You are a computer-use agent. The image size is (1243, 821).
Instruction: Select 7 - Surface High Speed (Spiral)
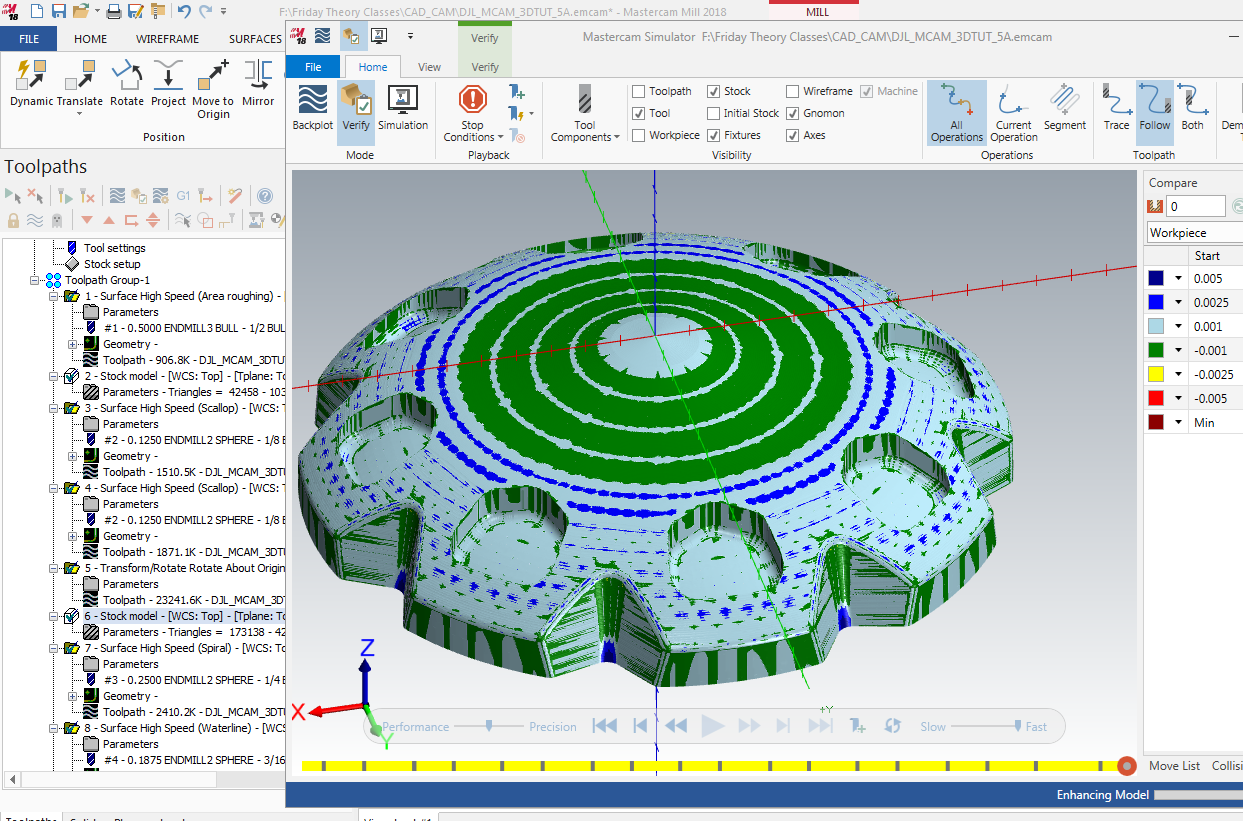pyautogui.click(x=185, y=648)
